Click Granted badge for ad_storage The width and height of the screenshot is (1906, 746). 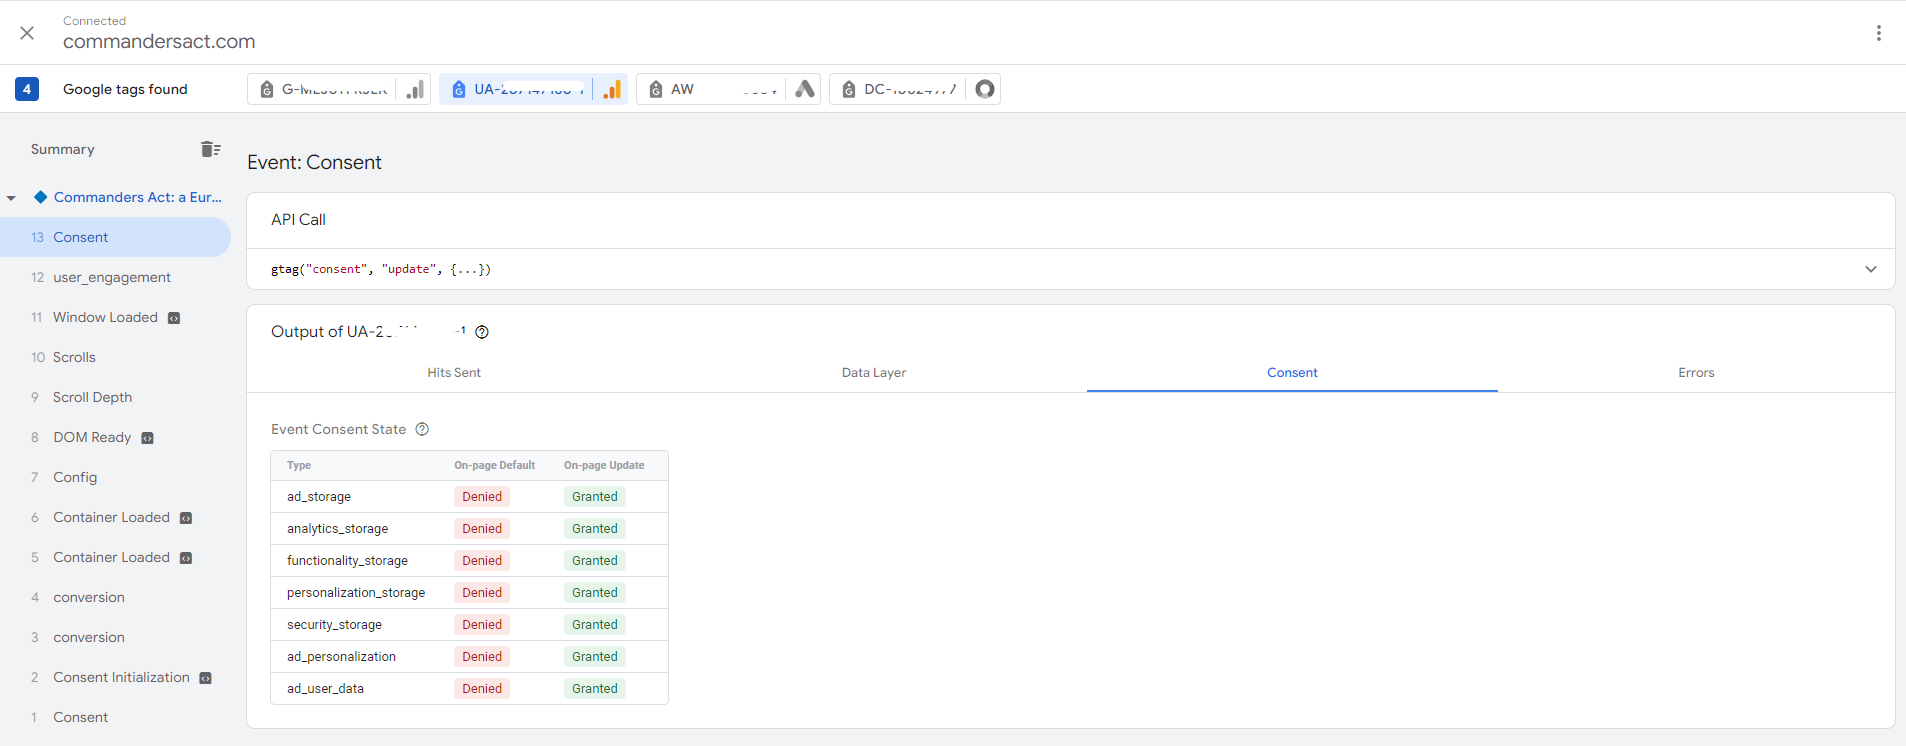(x=594, y=497)
